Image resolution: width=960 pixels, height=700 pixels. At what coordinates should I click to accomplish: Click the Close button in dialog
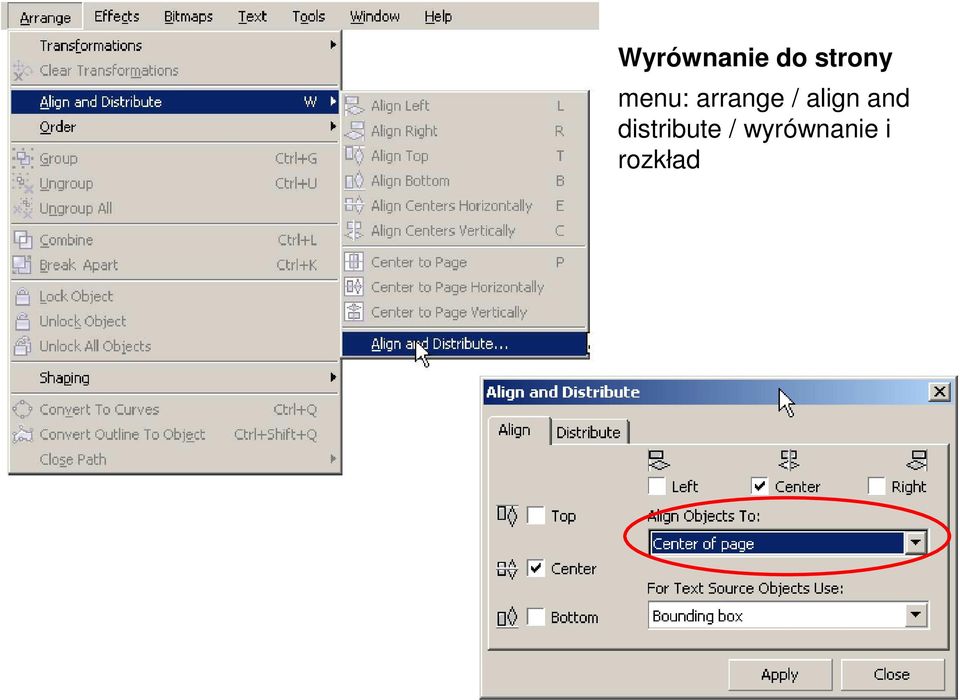(892, 674)
